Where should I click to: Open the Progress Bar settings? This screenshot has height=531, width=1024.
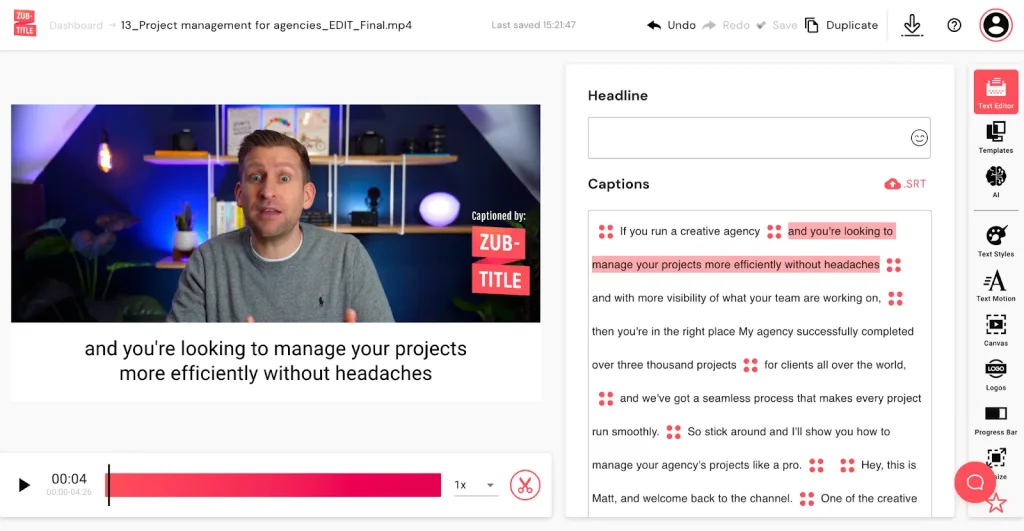(x=995, y=418)
